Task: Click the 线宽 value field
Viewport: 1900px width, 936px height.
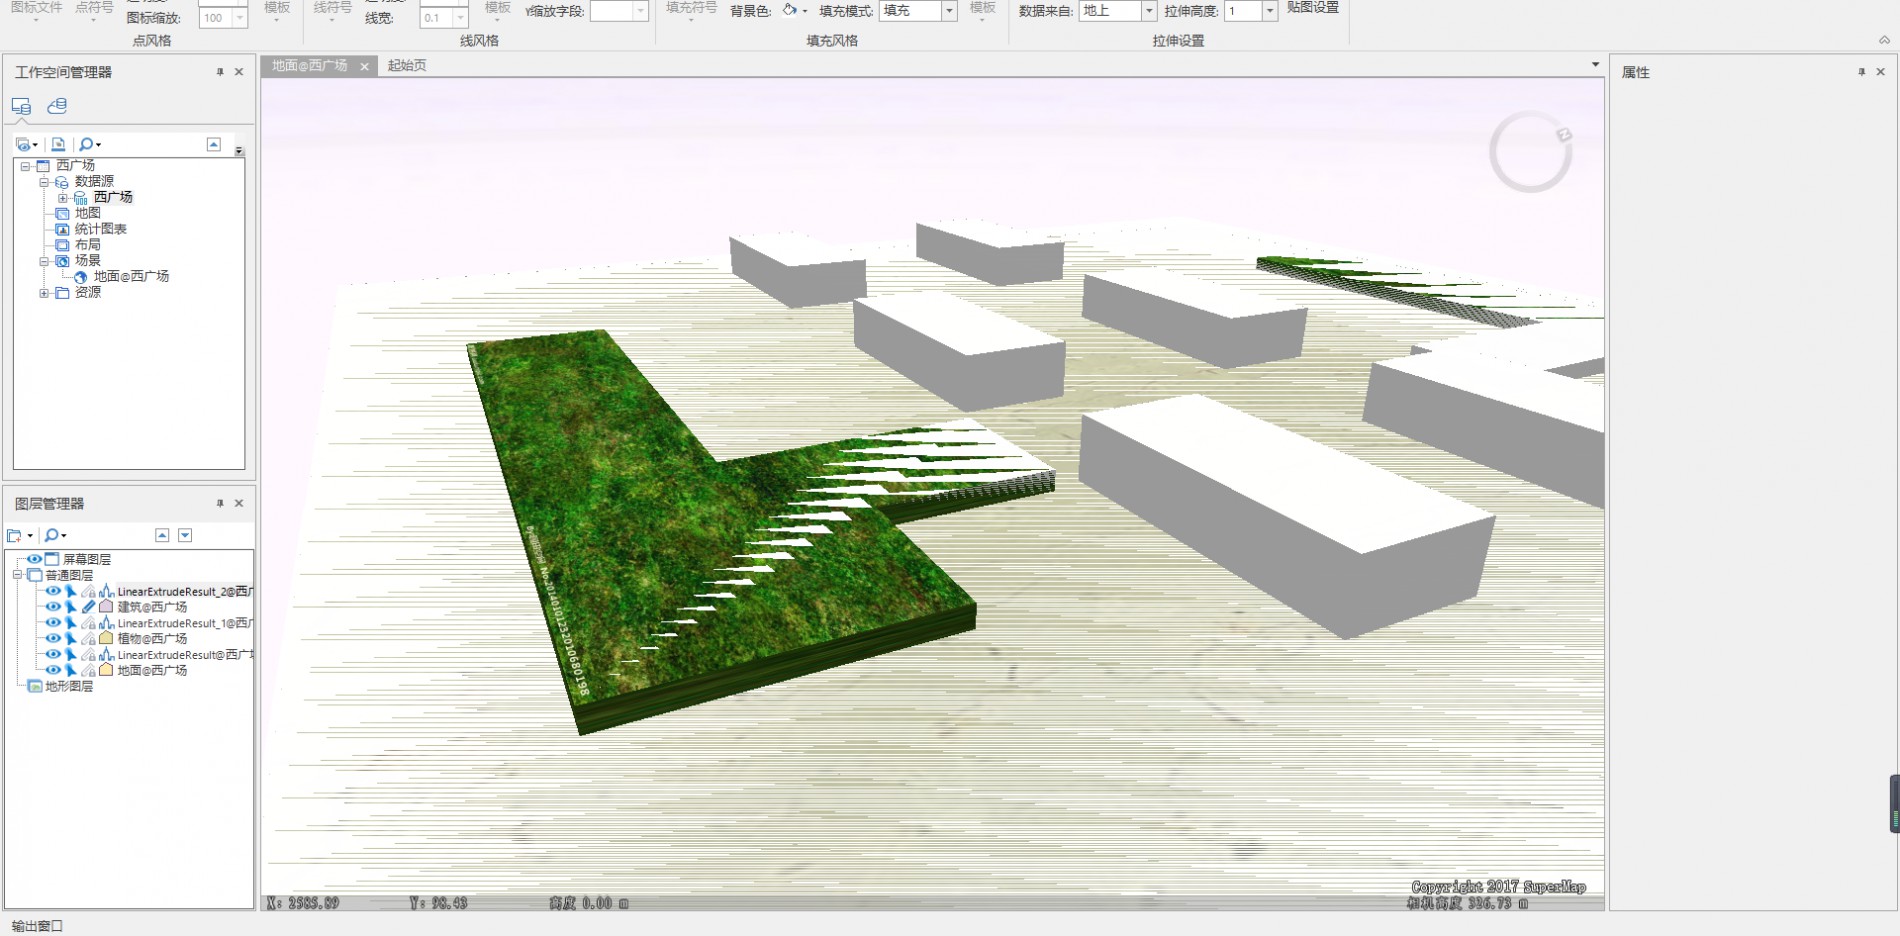Action: [x=435, y=18]
